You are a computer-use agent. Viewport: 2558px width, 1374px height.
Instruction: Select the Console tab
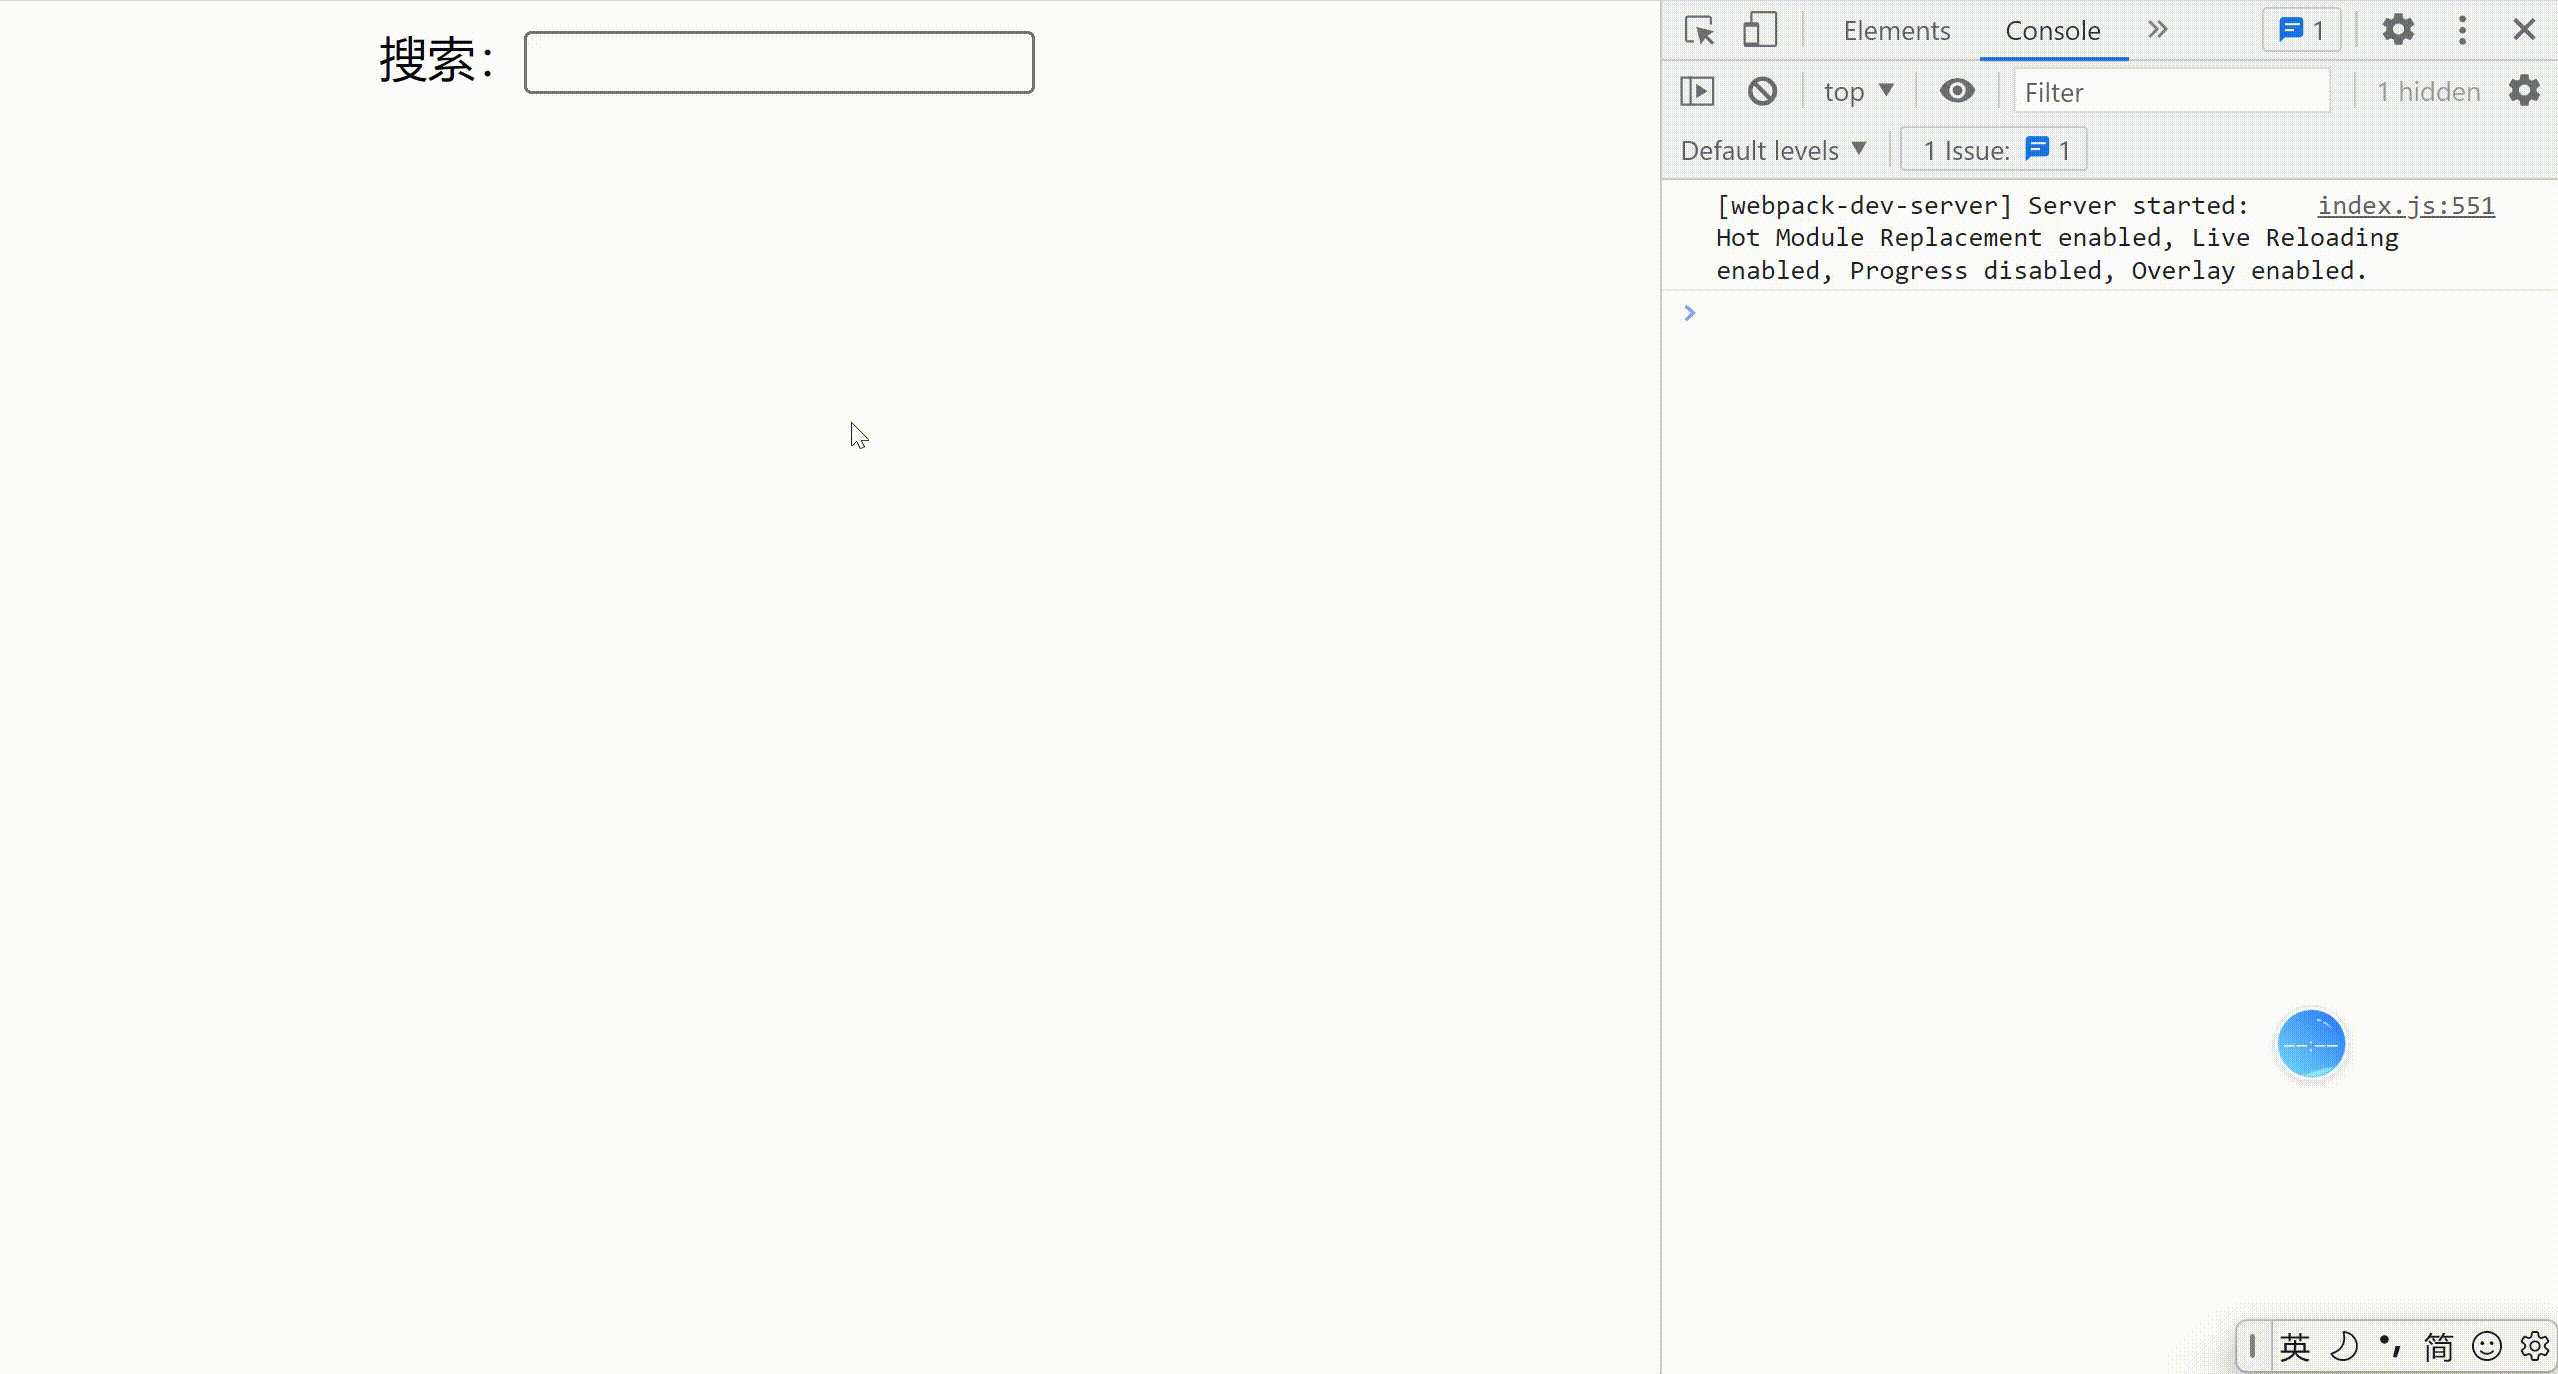(x=2053, y=30)
